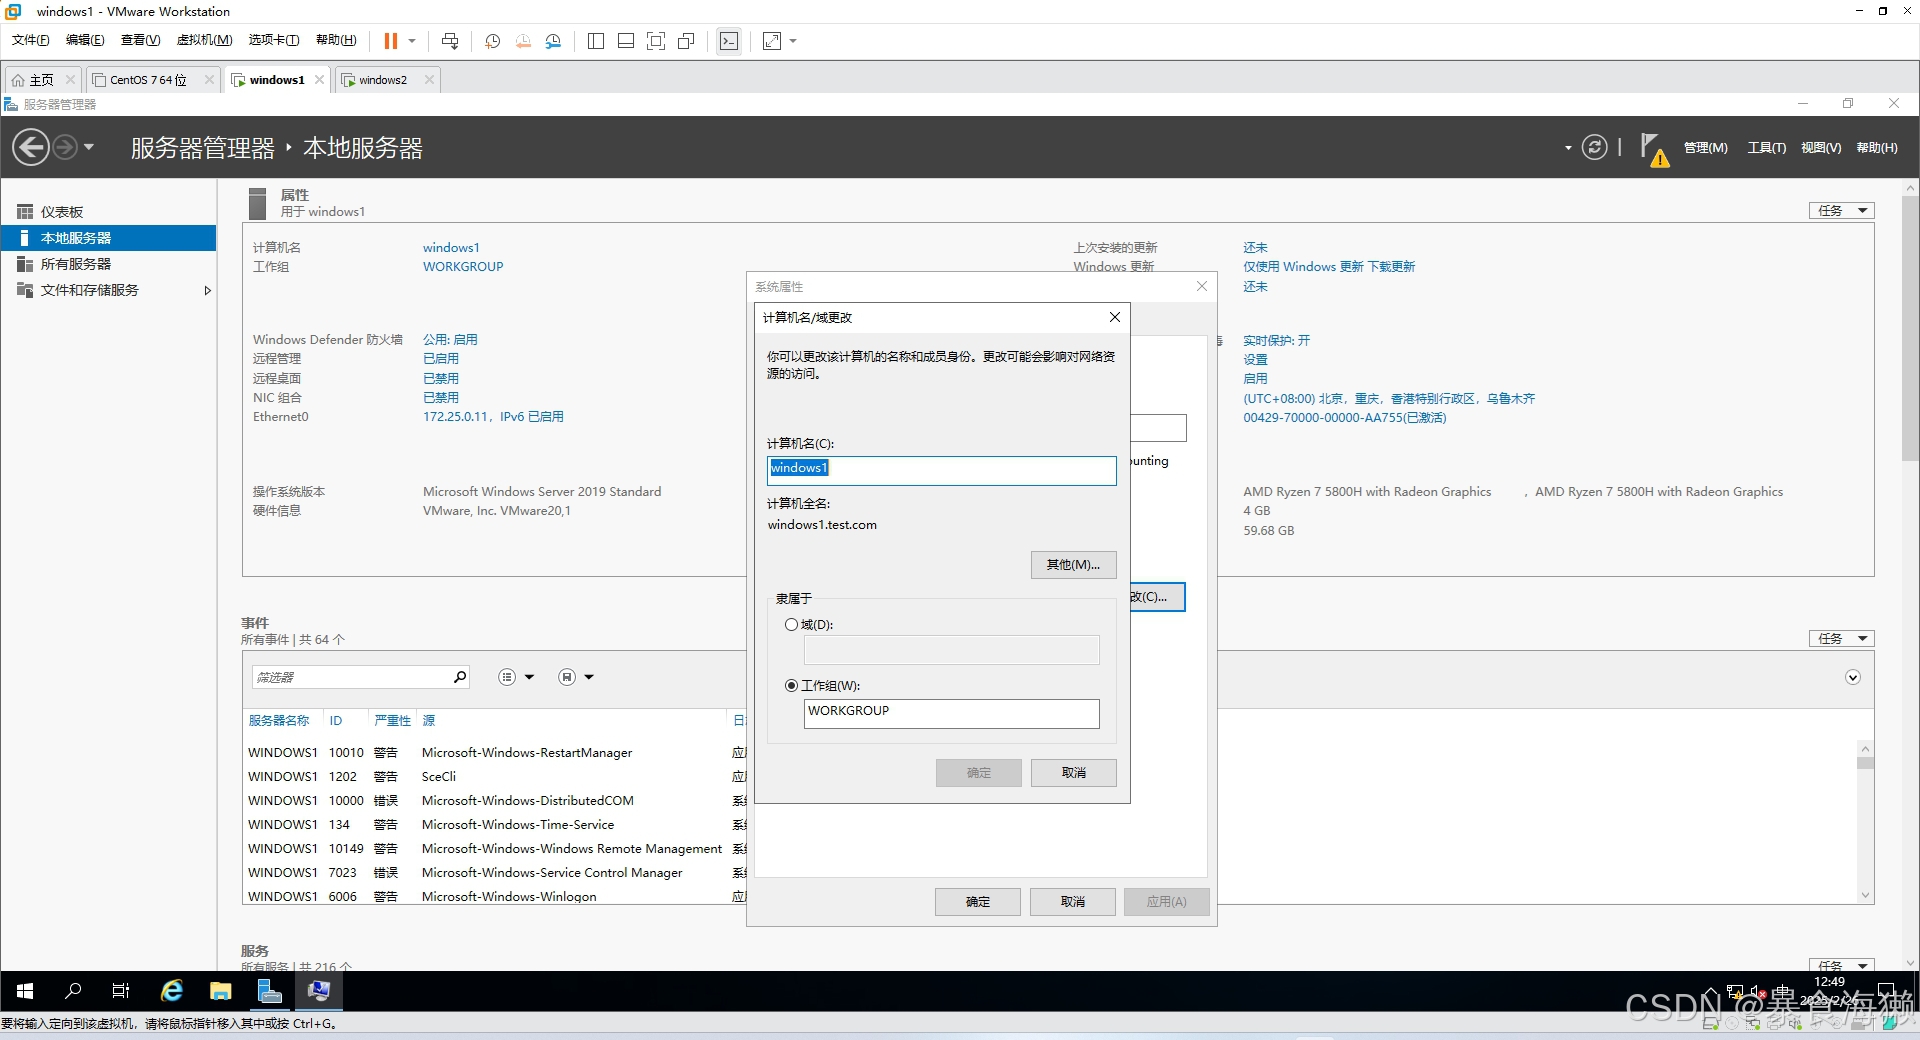
Task: Expand the events panel with the chevron
Action: 1853,678
